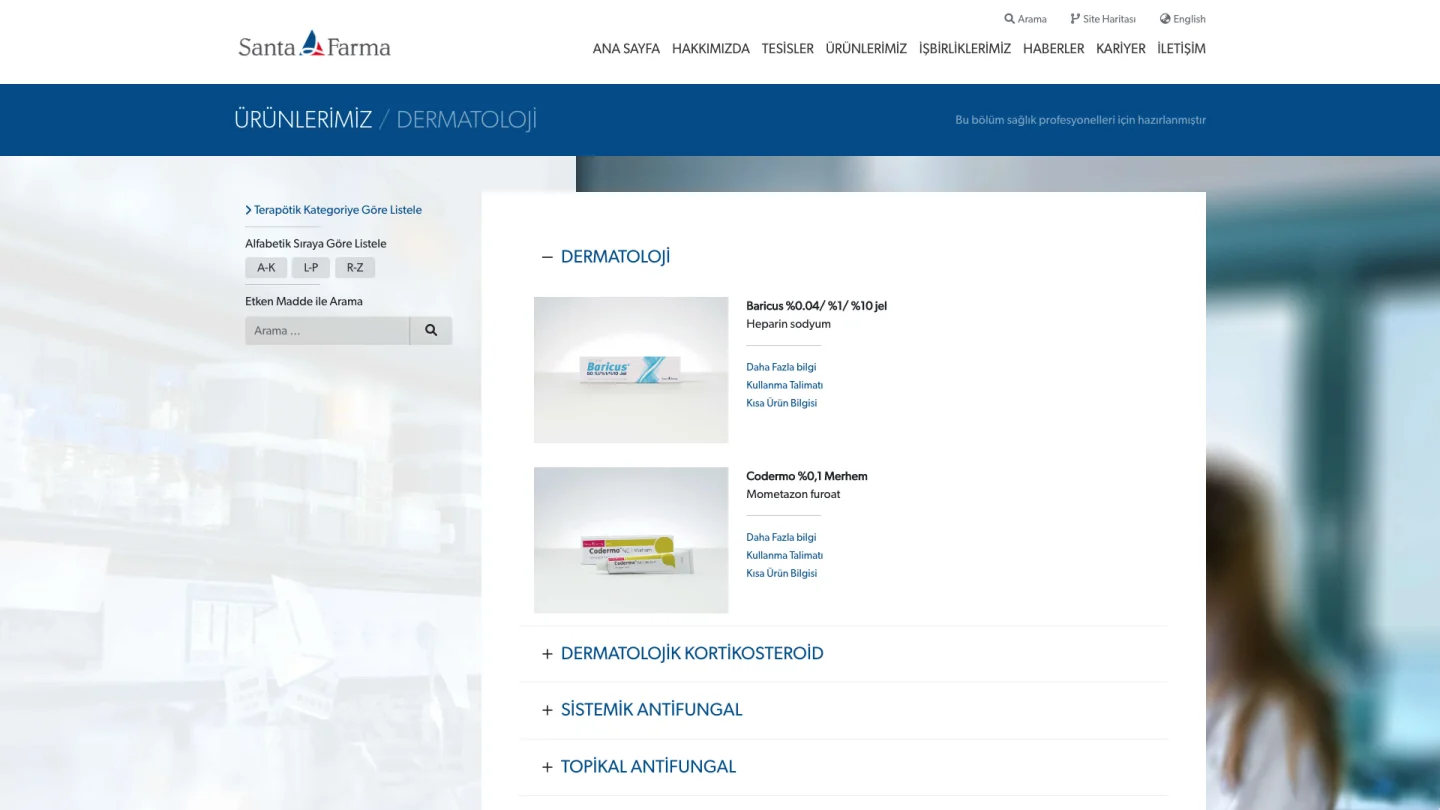The image size is (1440, 810).
Task: Open Kullanma Talimatı for Baricus
Action: point(785,385)
